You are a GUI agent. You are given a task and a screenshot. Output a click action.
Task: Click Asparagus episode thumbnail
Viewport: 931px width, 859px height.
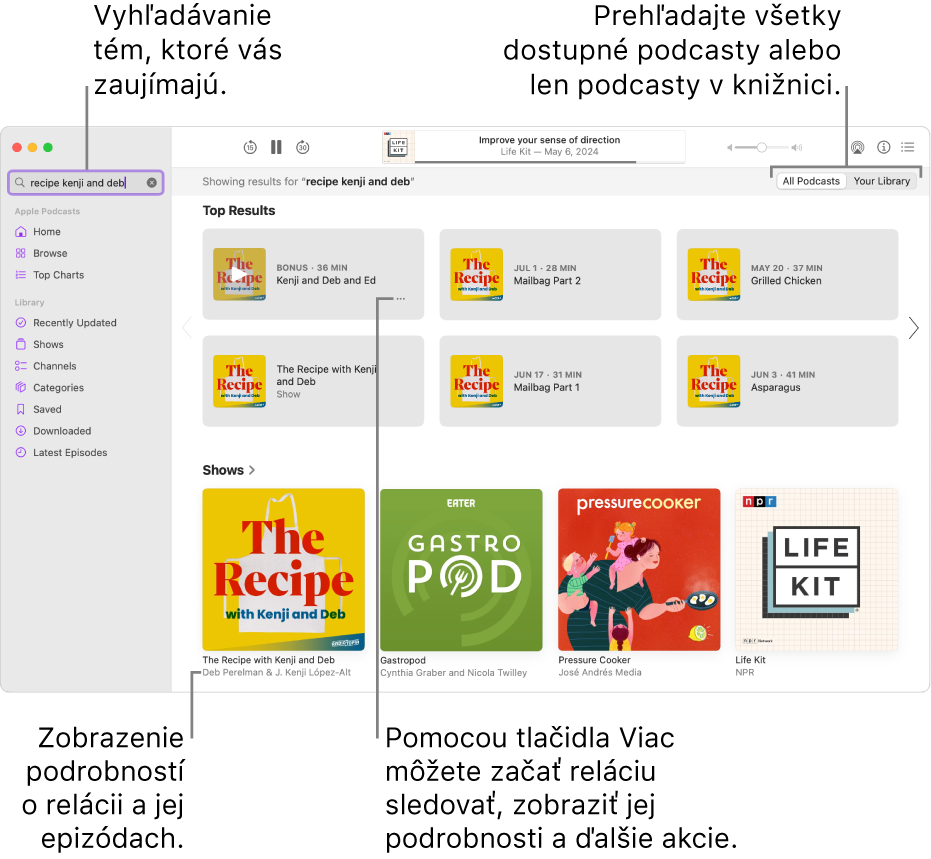tap(714, 381)
